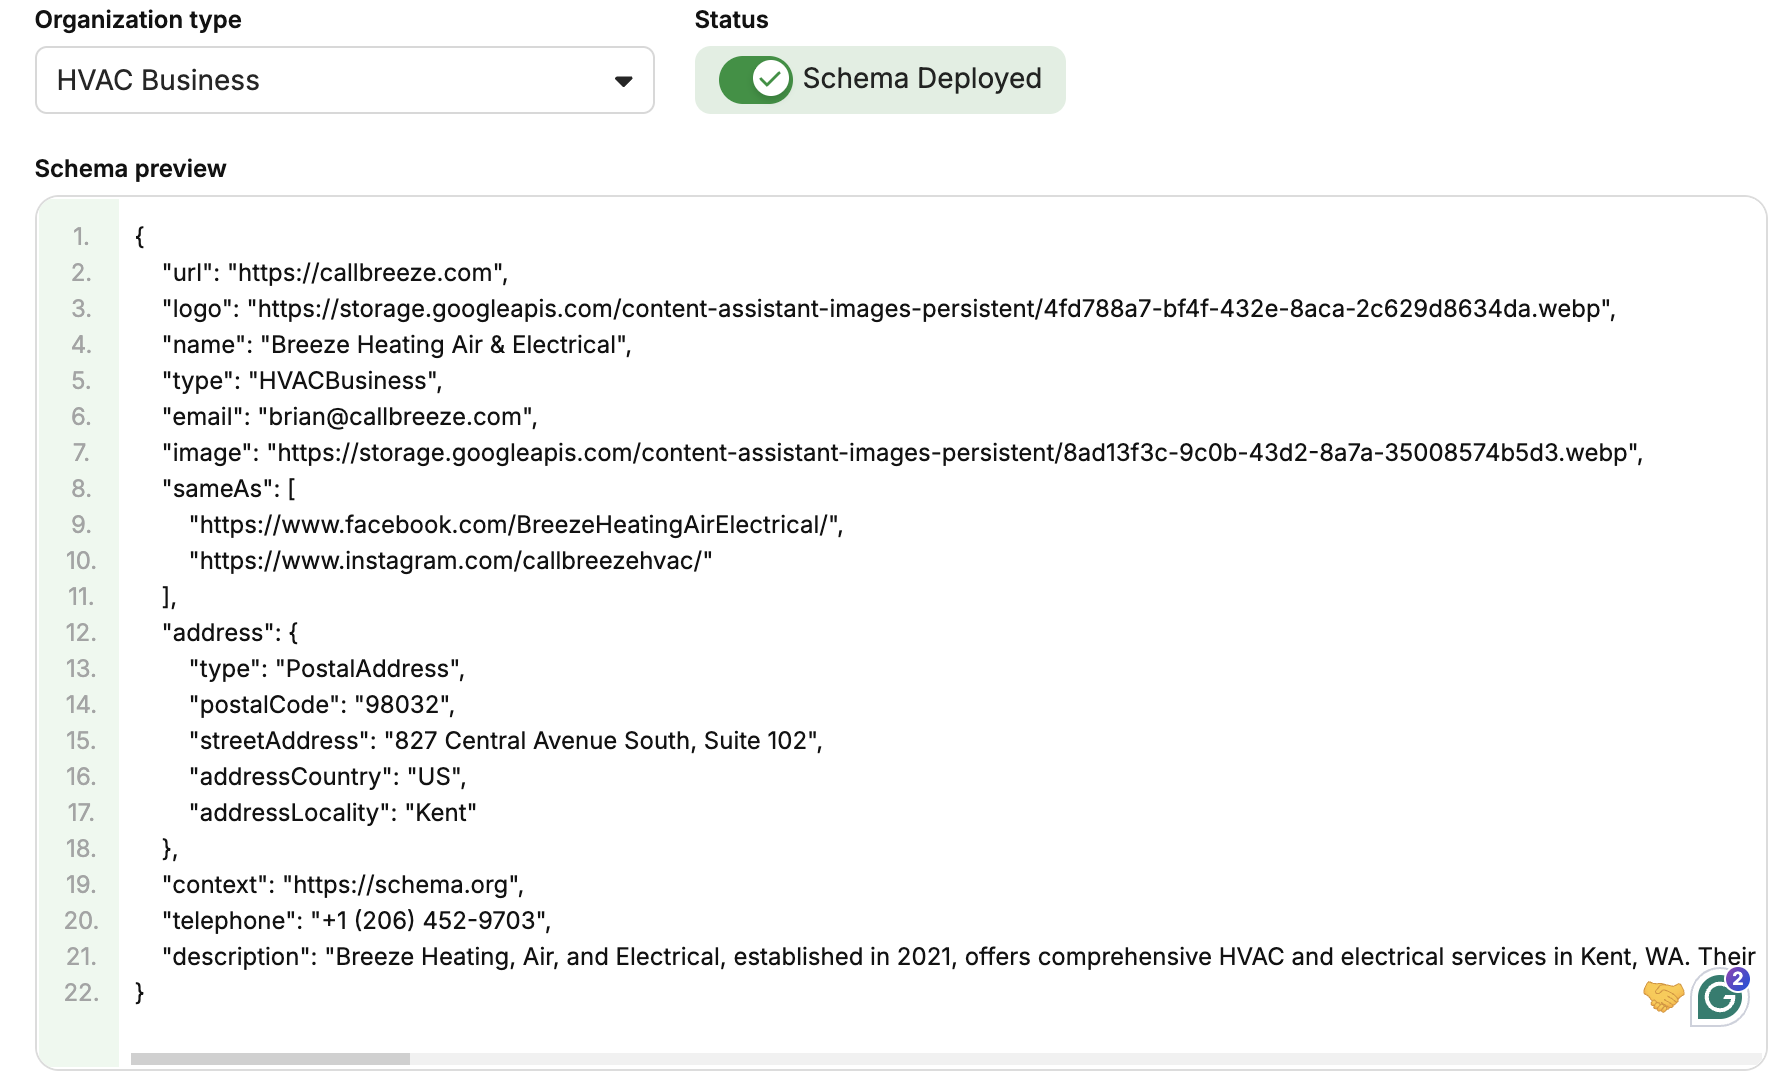
Task: Click the "address": { line
Action: coord(230,633)
